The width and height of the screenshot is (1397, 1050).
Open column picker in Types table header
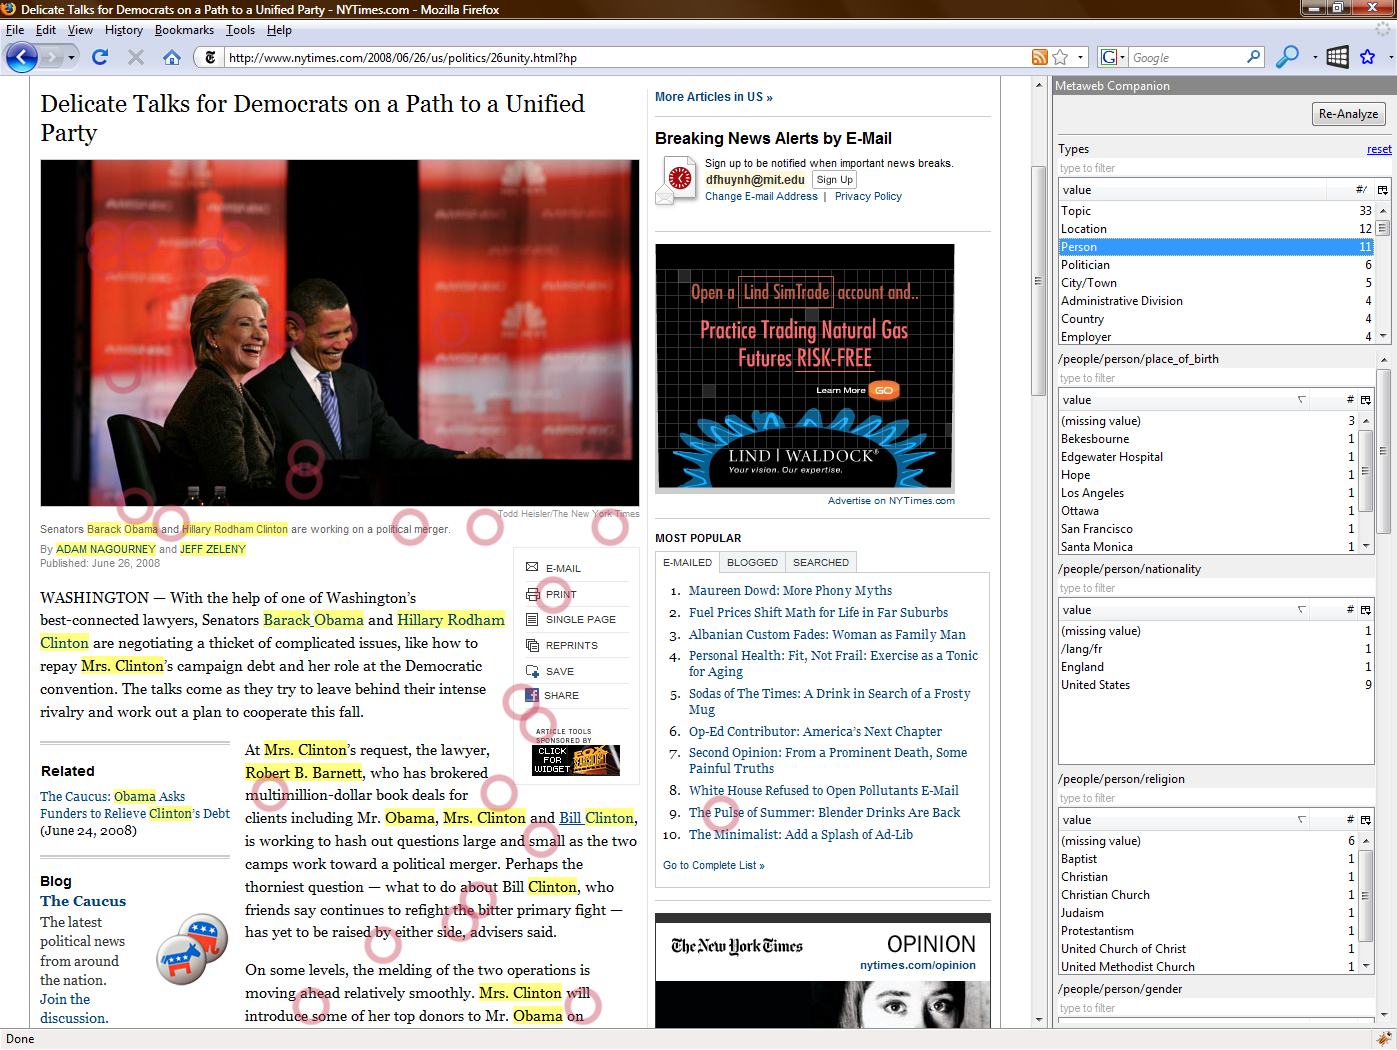point(1382,190)
